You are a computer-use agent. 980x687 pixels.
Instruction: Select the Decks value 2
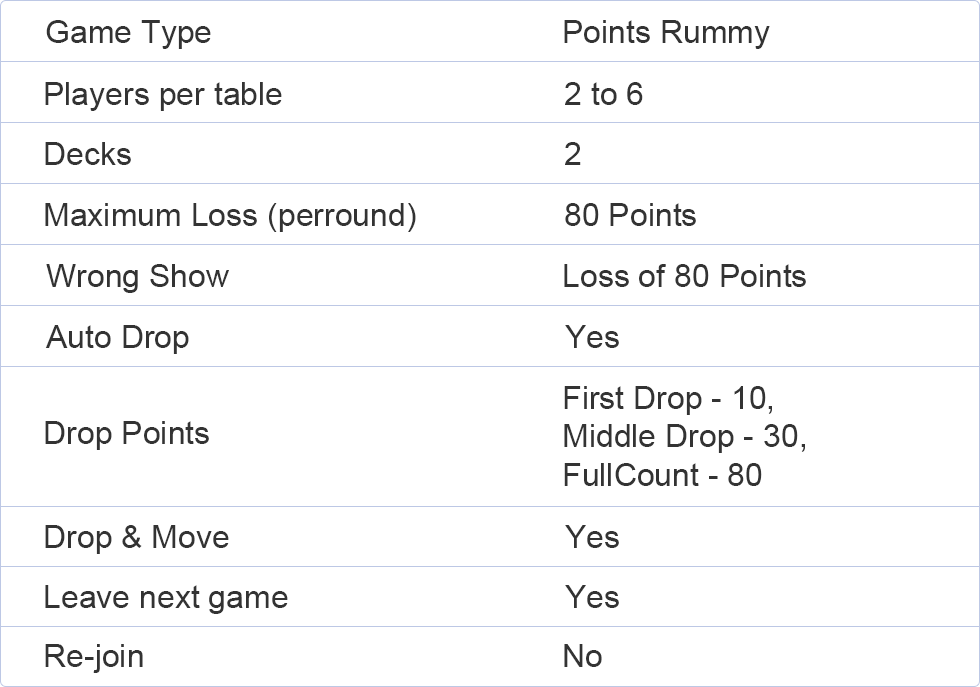pyautogui.click(x=572, y=154)
